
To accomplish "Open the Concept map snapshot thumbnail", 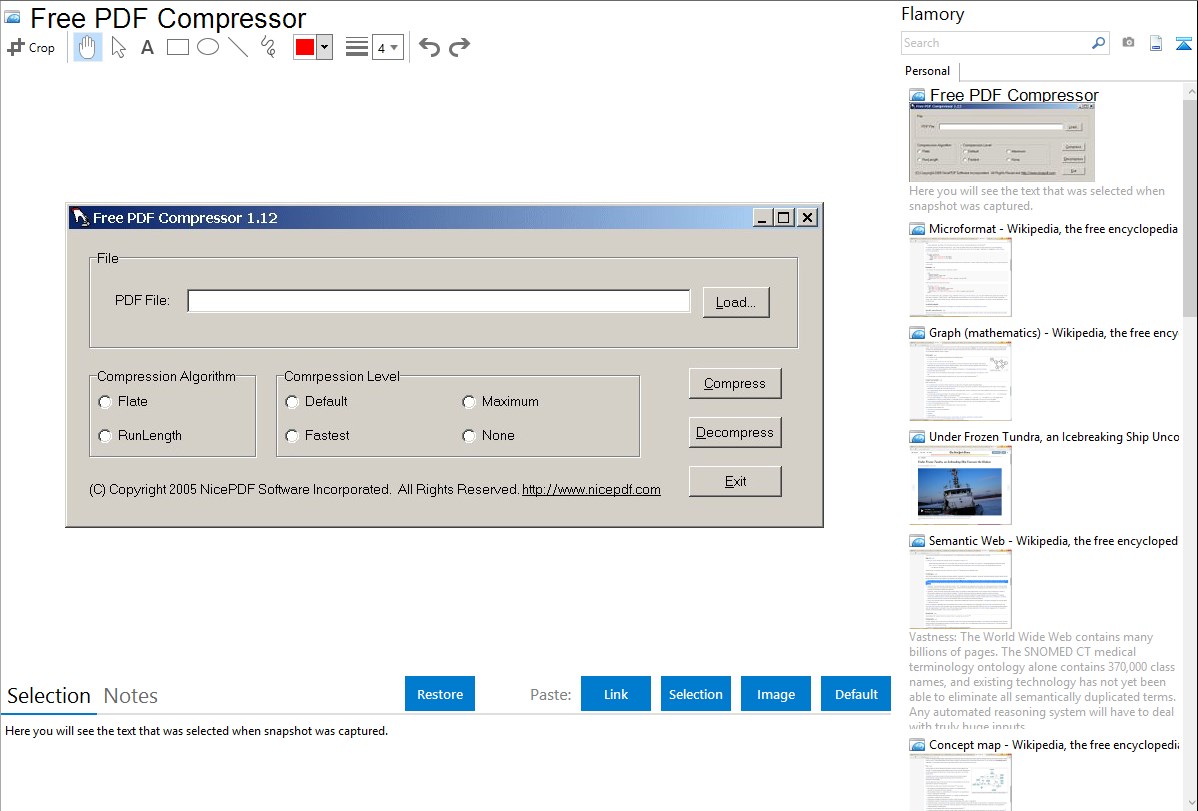I will coord(960,783).
